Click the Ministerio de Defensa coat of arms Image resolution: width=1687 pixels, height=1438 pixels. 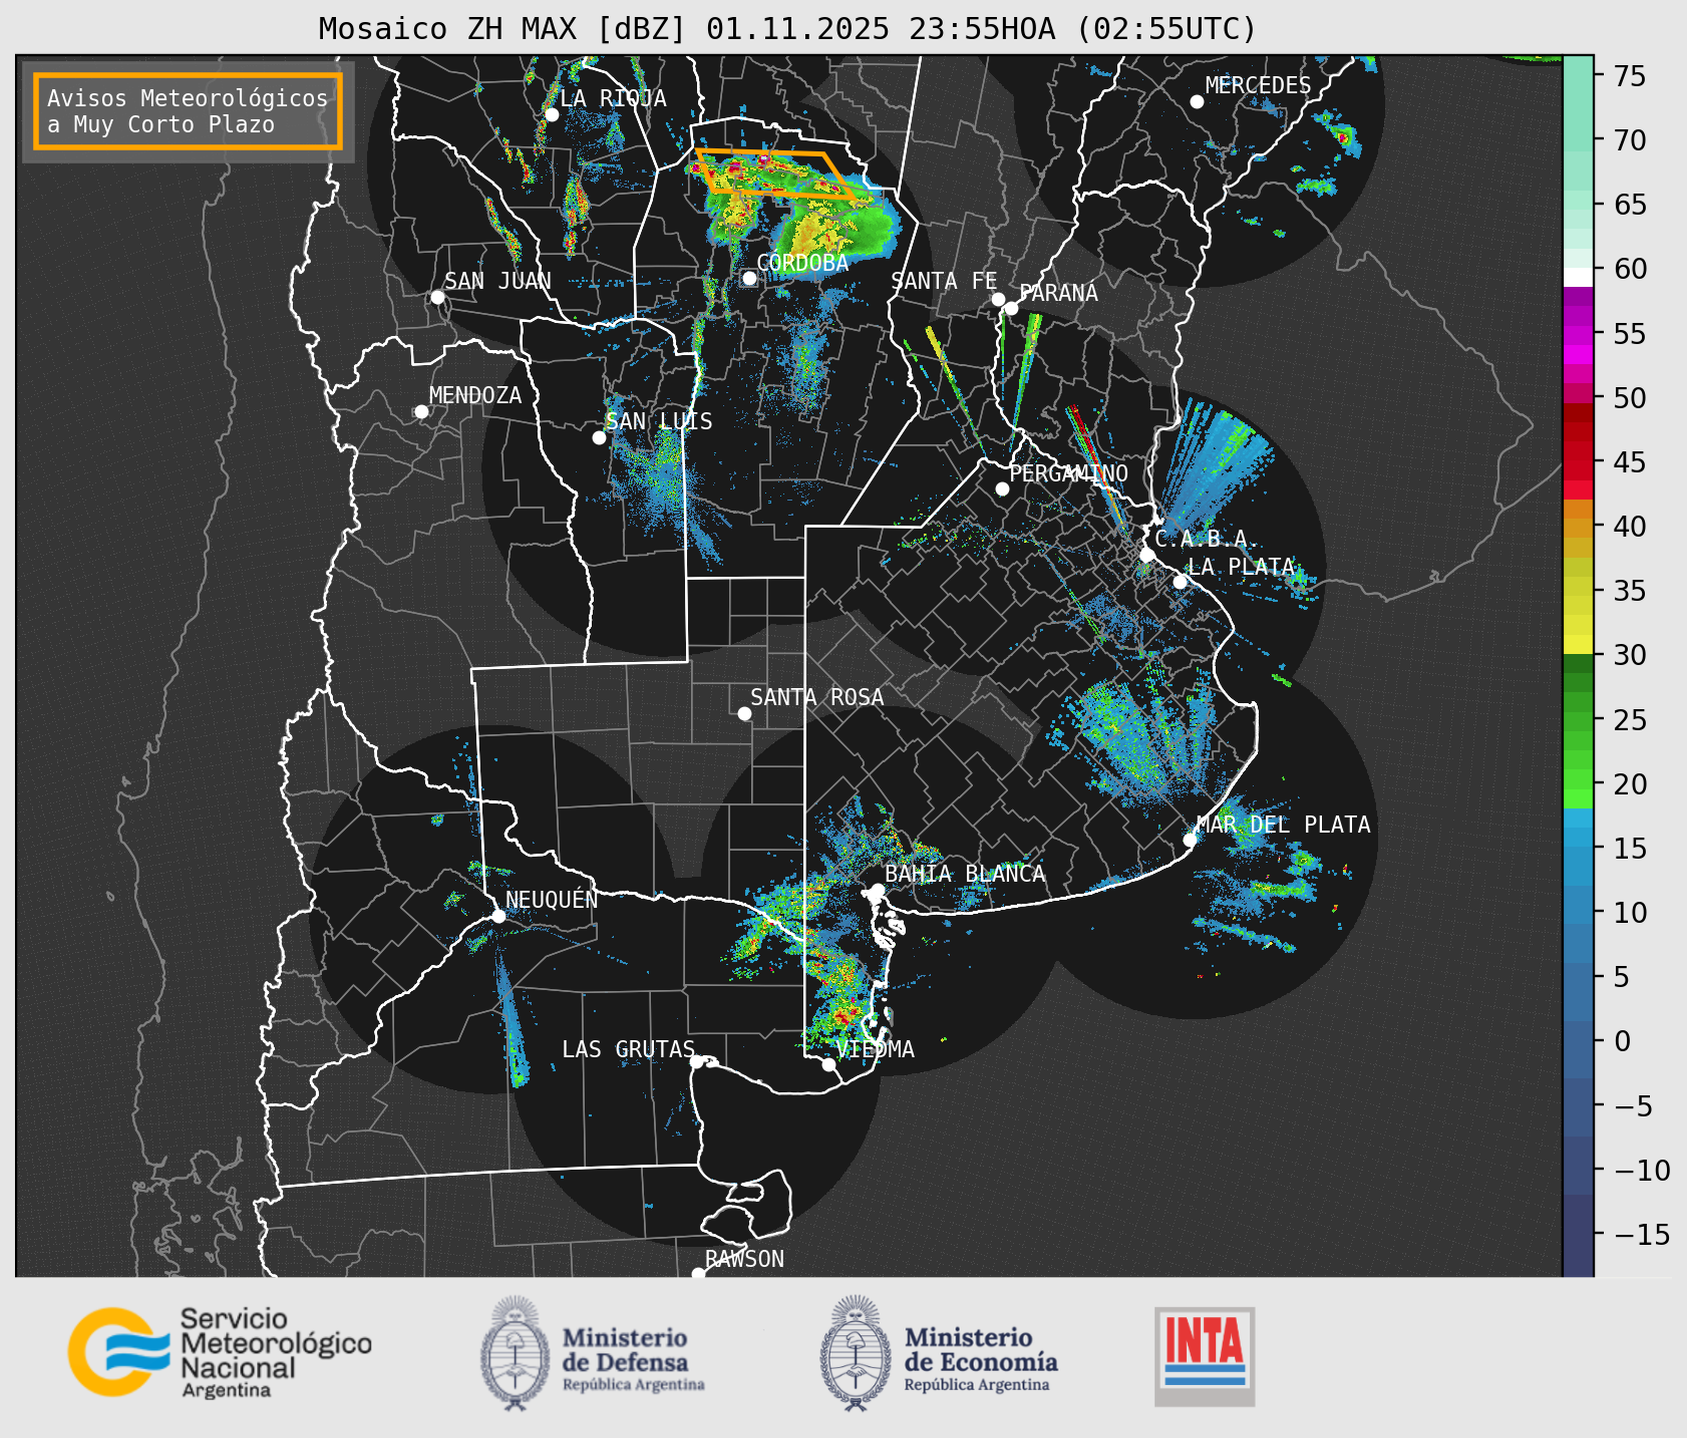click(515, 1353)
